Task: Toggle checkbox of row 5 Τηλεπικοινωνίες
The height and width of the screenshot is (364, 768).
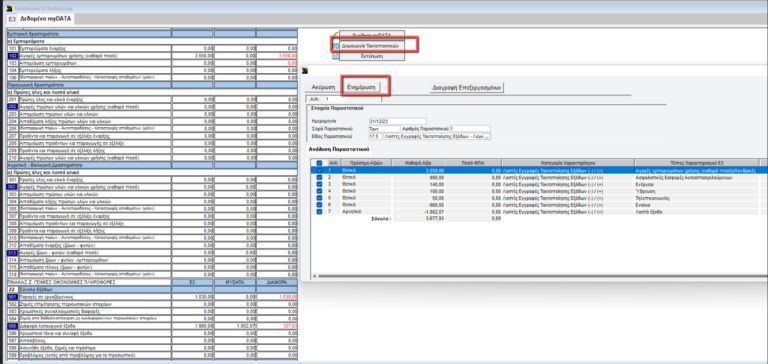Action: 319,198
